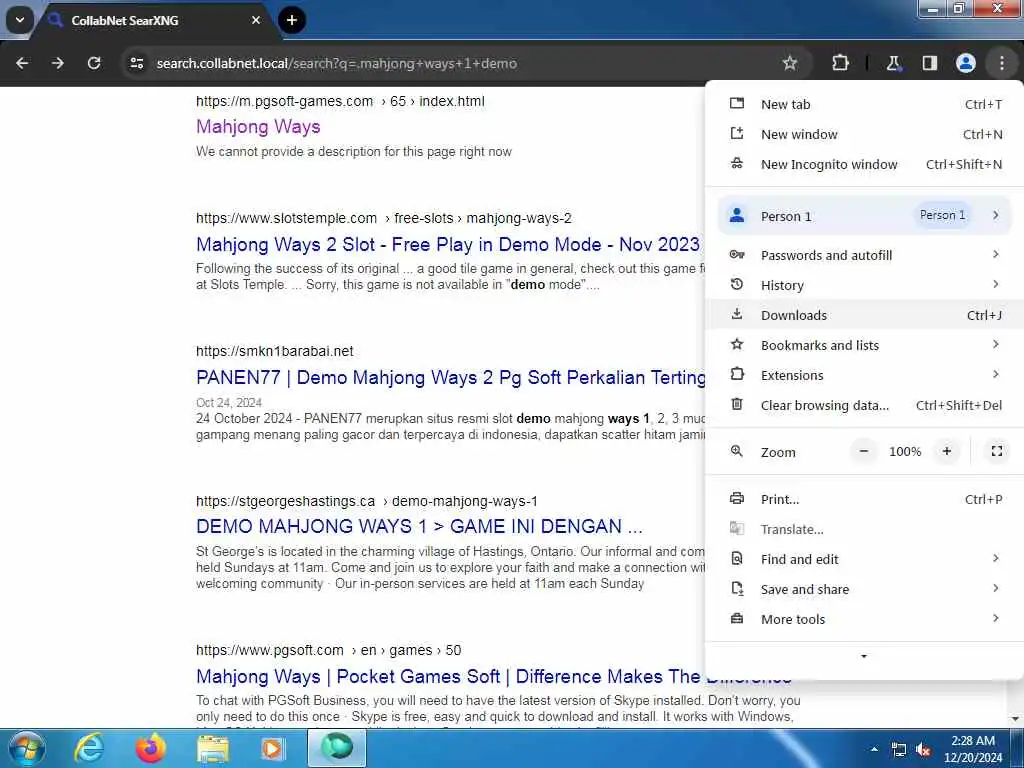Click the page scrollbar down arrow
The height and width of the screenshot is (768, 1024).
(1016, 720)
